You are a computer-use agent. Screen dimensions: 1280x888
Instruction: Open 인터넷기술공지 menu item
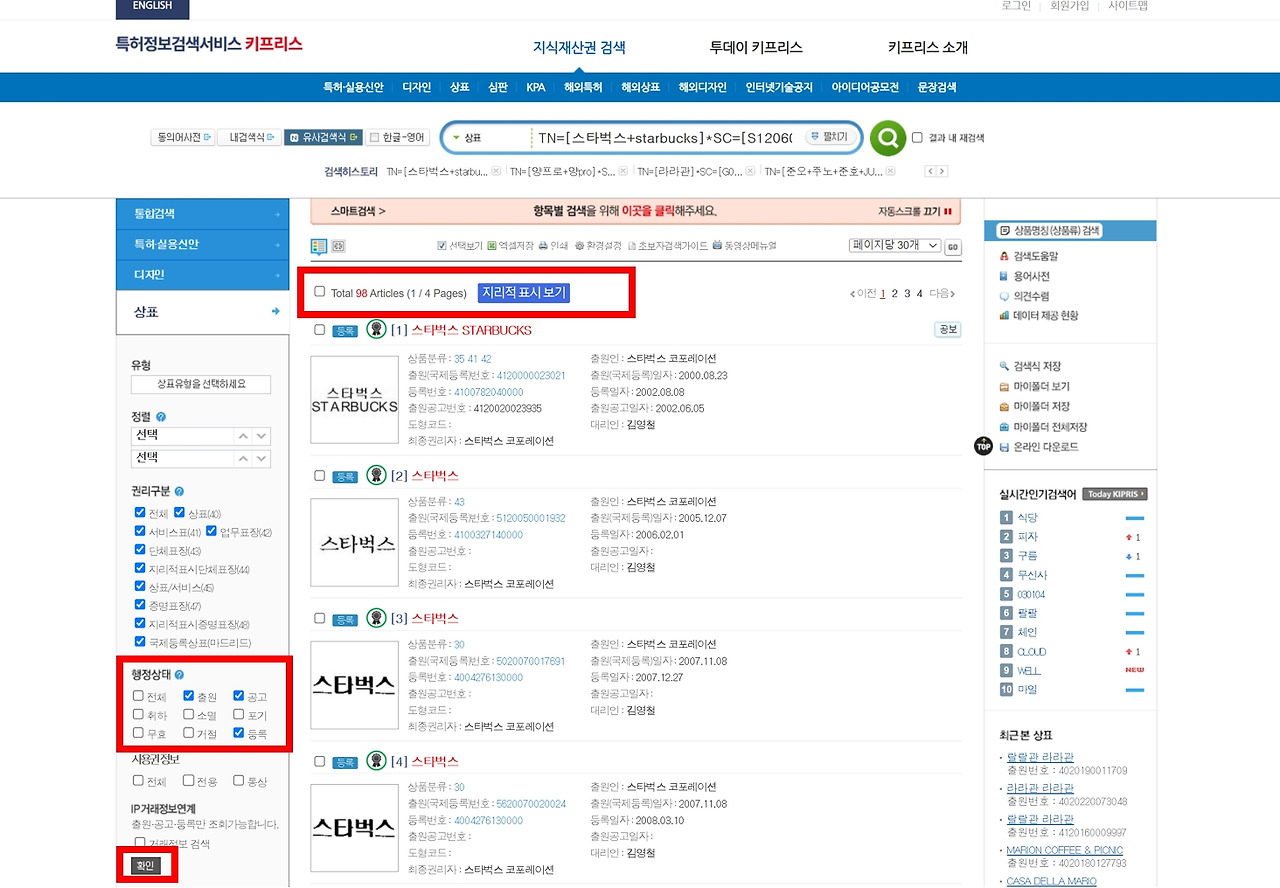click(779, 87)
